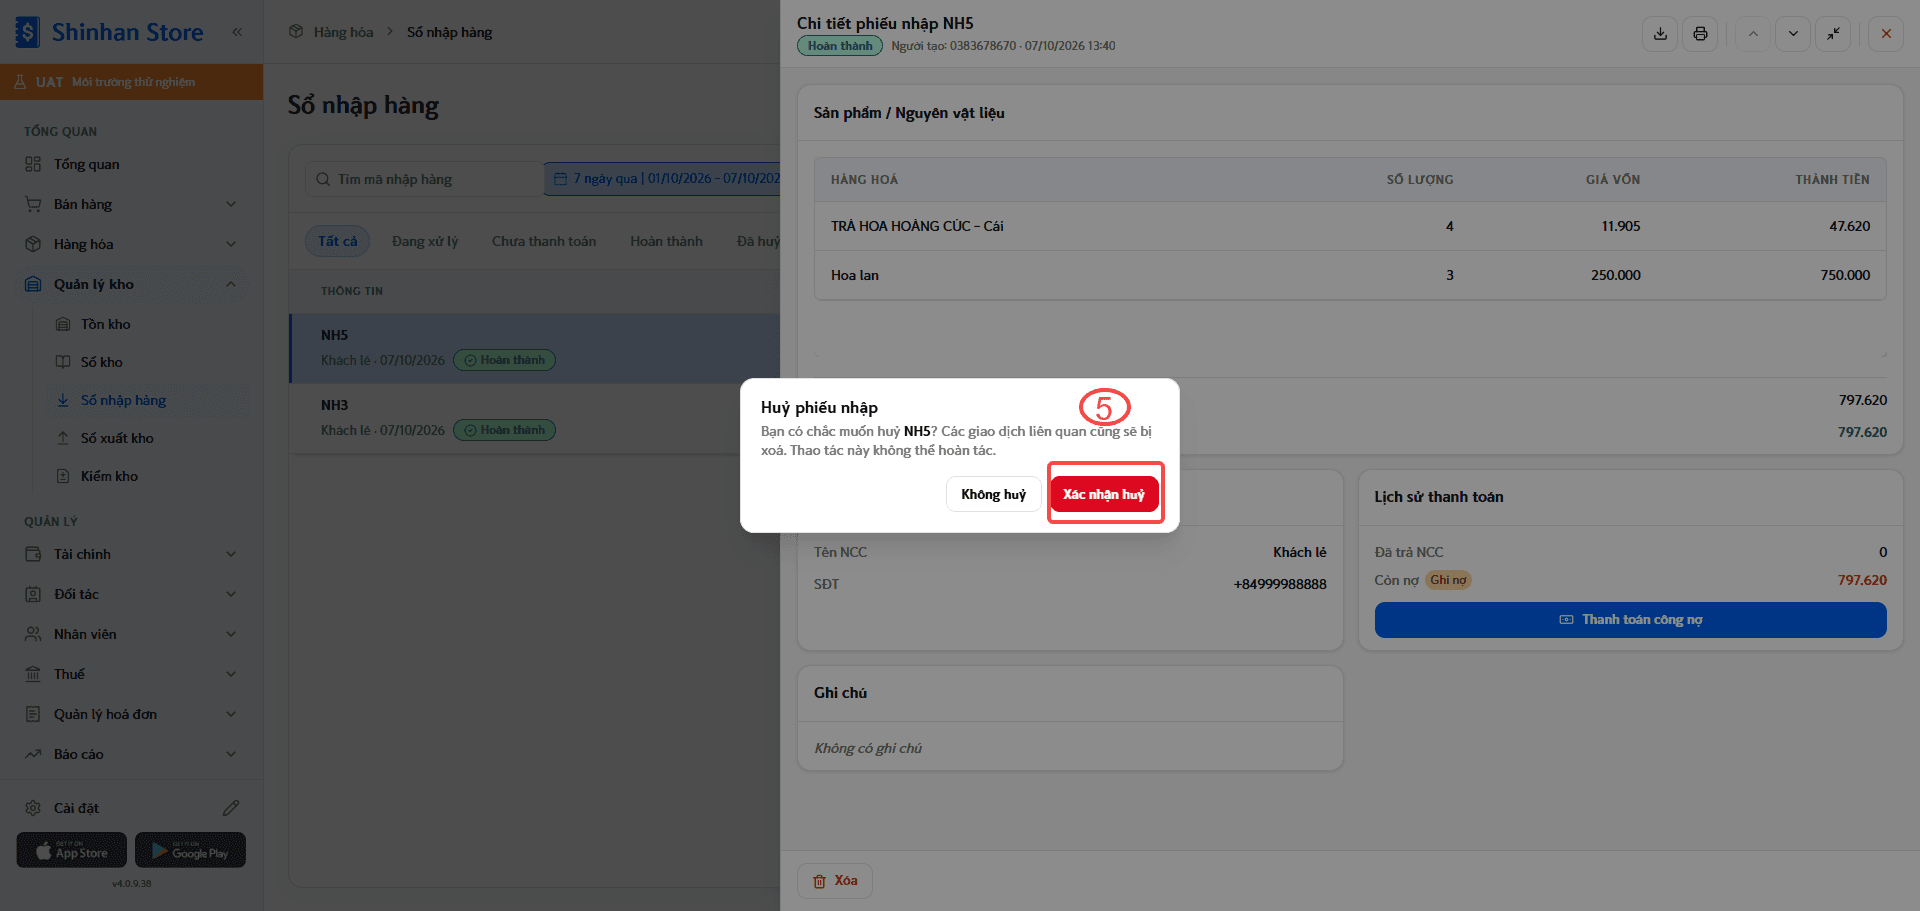The width and height of the screenshot is (1920, 911).
Task: Open the Google Play download badge
Action: click(x=190, y=850)
